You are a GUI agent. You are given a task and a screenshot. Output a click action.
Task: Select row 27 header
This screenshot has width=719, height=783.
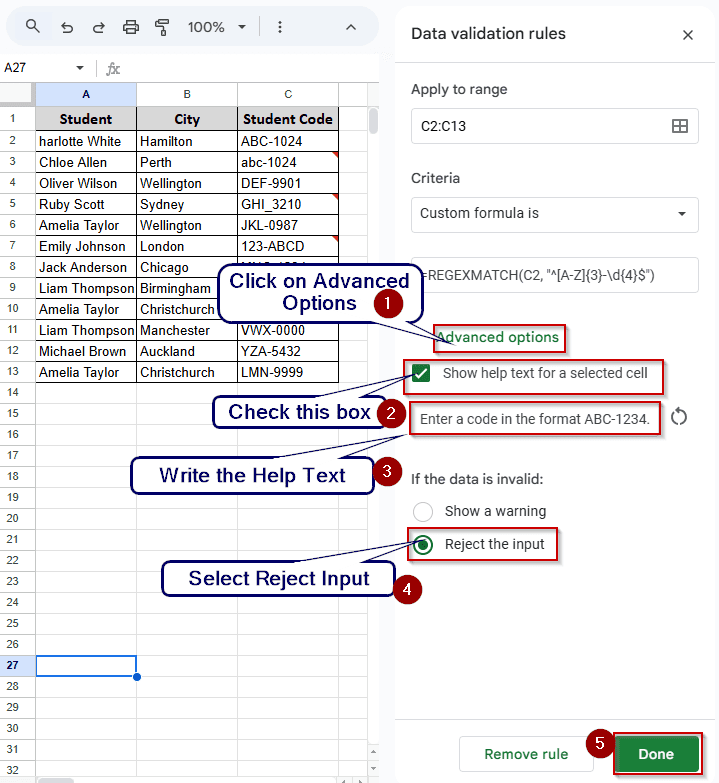[17, 665]
